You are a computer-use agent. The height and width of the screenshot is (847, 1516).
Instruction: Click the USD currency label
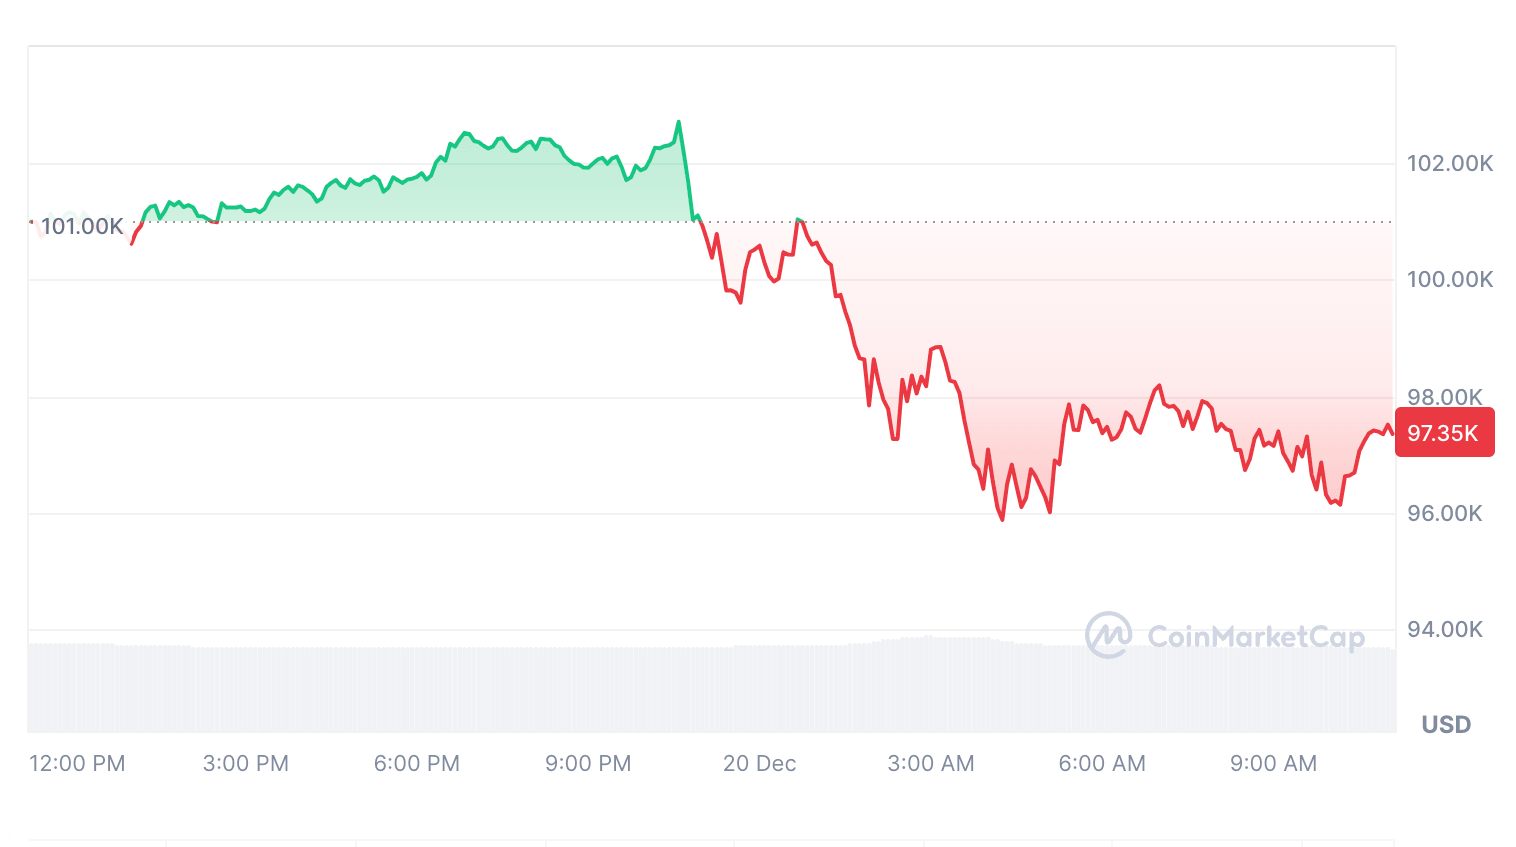pos(1446,725)
